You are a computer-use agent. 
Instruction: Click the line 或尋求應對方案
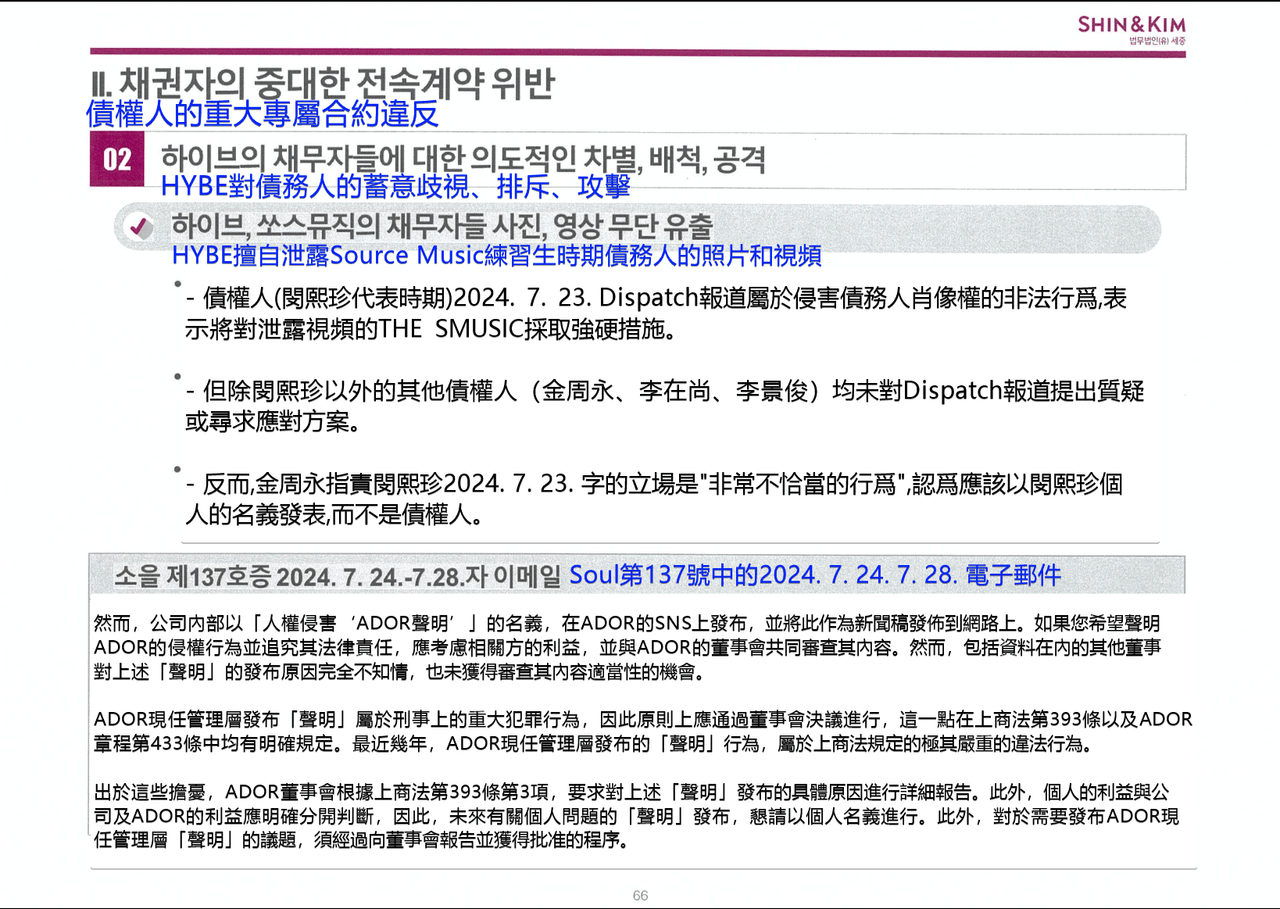(272, 422)
